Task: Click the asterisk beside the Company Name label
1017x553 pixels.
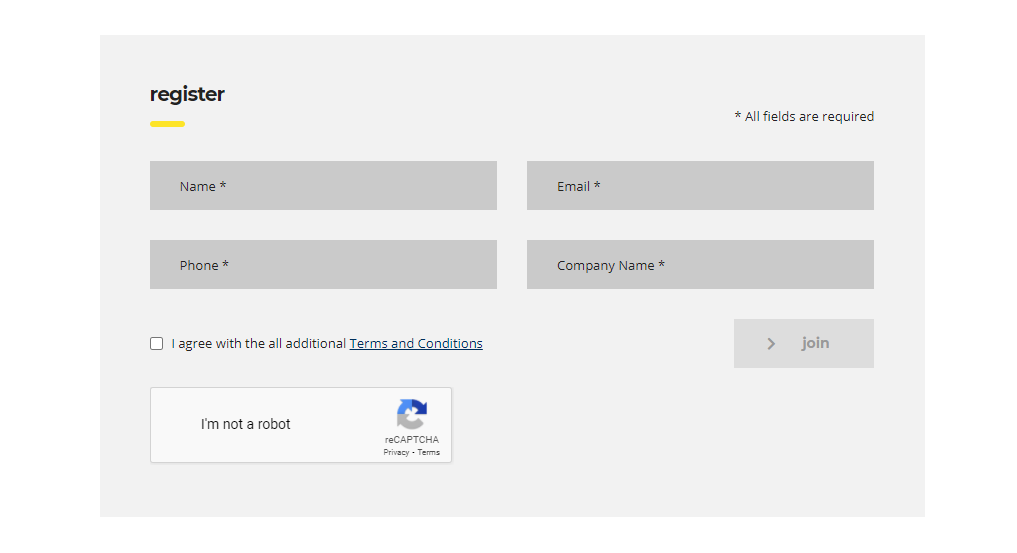Action: [x=661, y=265]
